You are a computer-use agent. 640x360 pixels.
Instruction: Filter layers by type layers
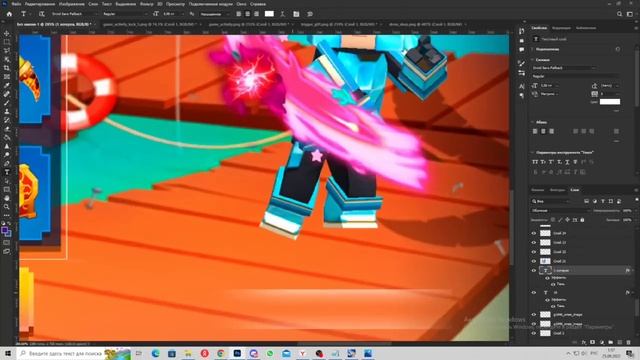603,201
